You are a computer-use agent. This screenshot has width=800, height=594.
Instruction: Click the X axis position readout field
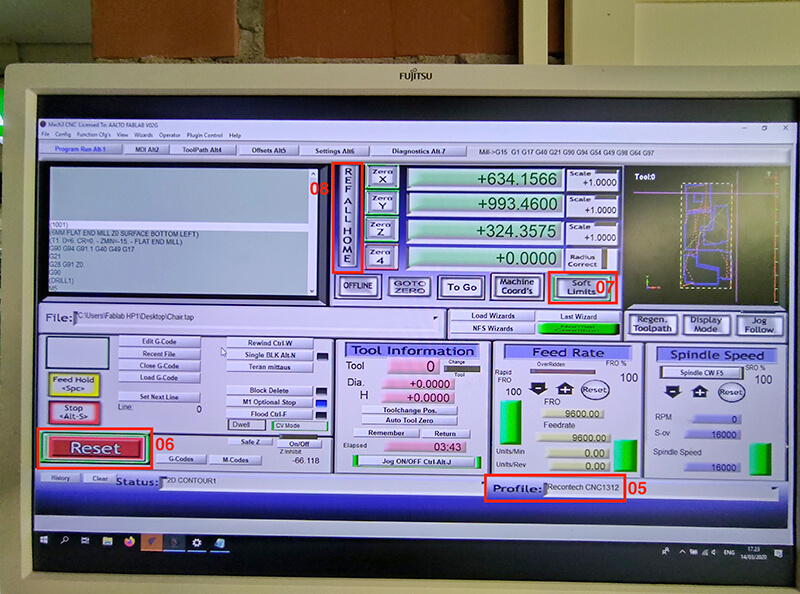[x=484, y=179]
